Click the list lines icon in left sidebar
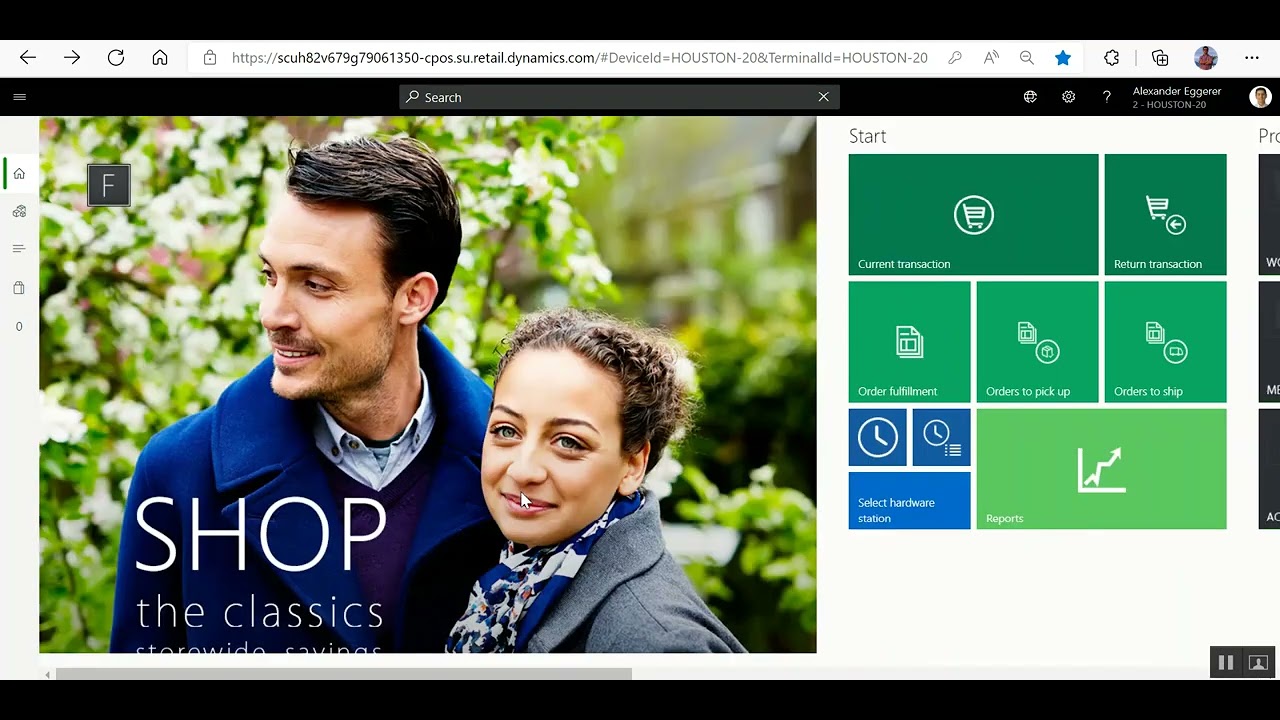Screen dimensions: 1280x720 pyautogui.click(x=19, y=248)
